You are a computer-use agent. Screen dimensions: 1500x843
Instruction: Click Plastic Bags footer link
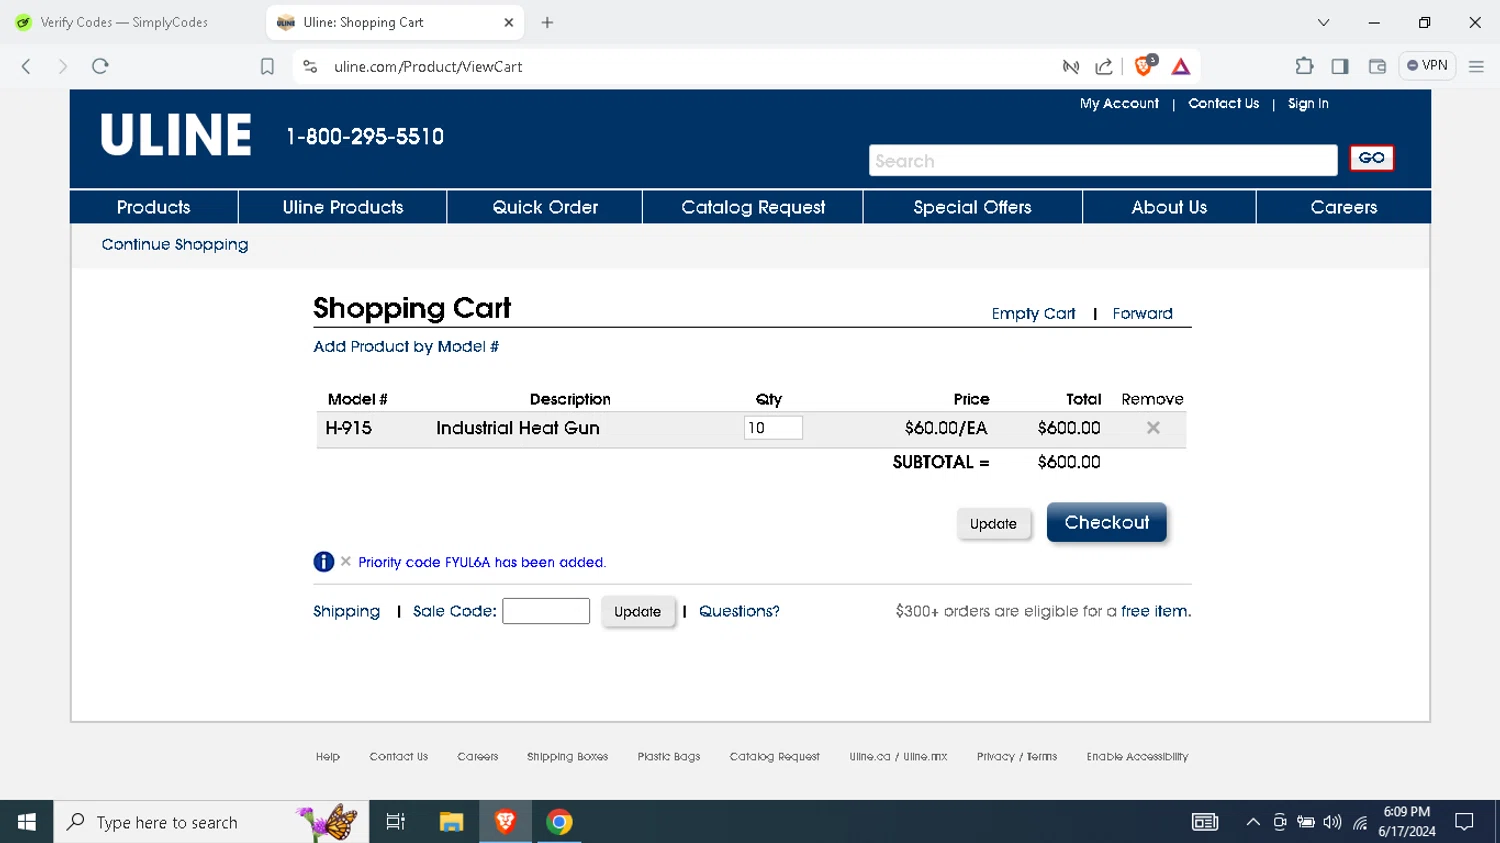[669, 757]
